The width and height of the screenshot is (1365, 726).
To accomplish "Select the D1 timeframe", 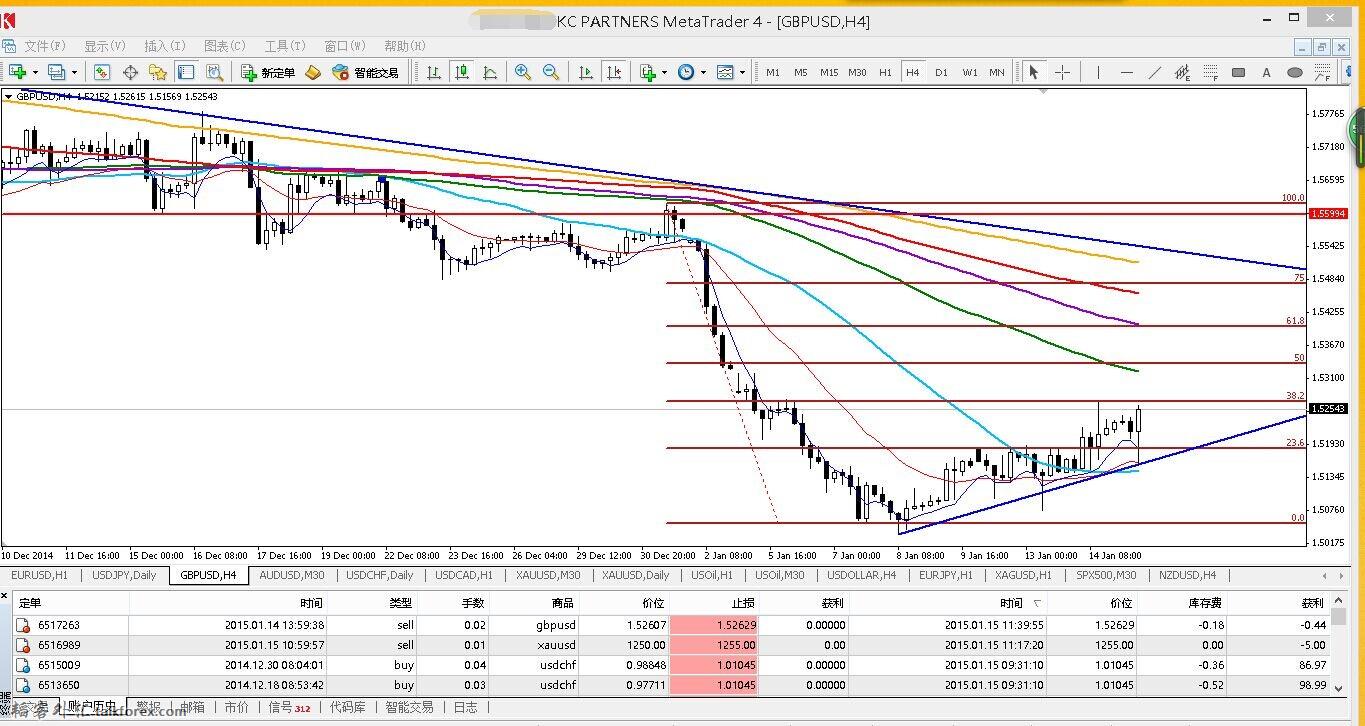I will 941,72.
